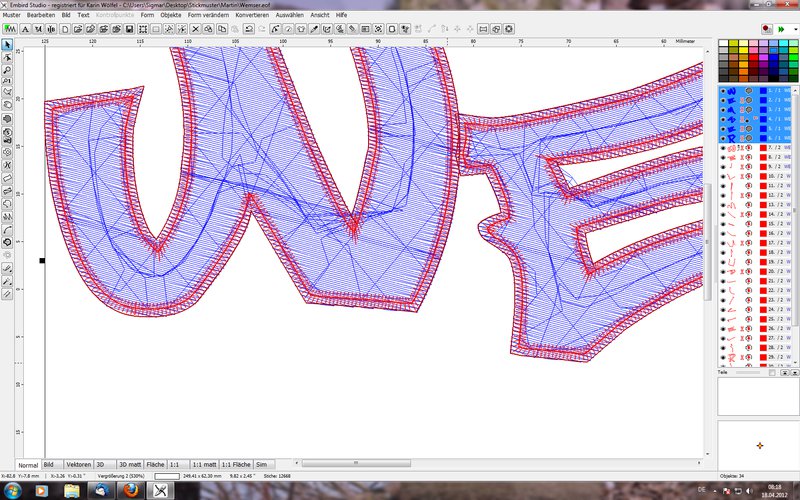The height and width of the screenshot is (500, 800).
Task: Click the eyedropper icon in top toolbar
Action: (x=314, y=29)
